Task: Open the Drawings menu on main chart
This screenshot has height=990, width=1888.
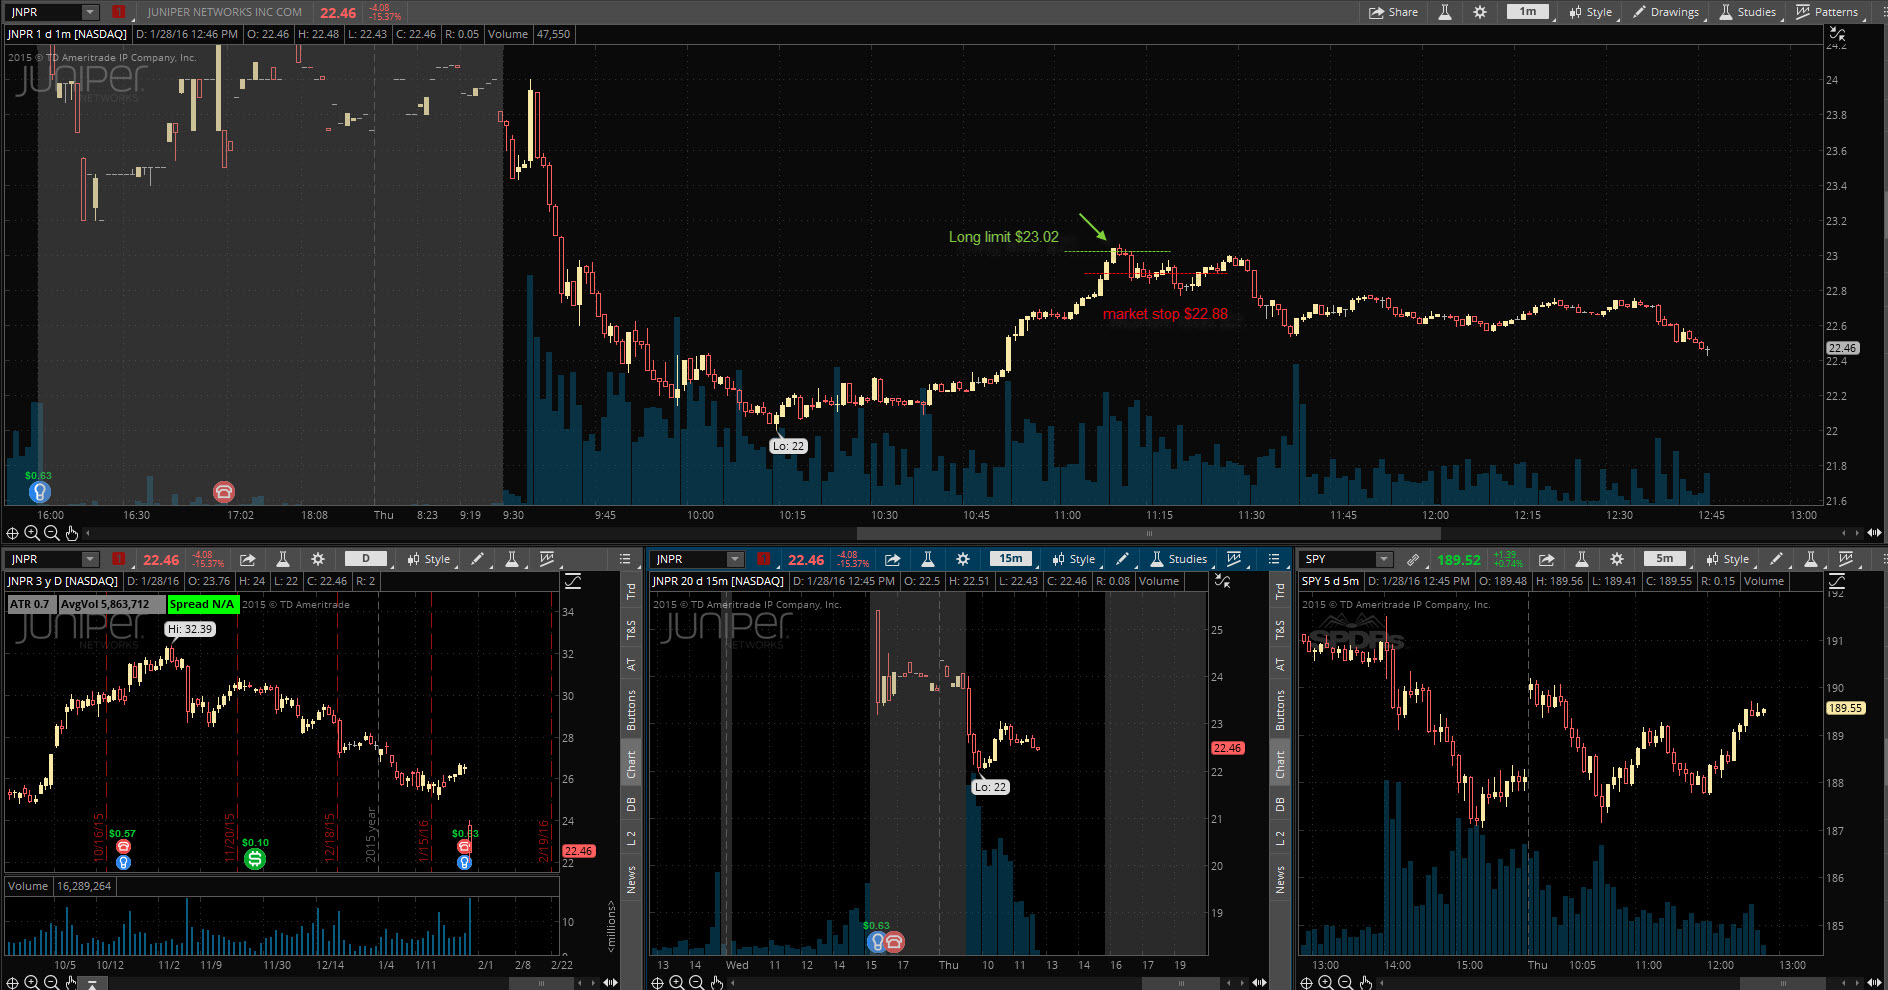Action: click(x=1665, y=12)
